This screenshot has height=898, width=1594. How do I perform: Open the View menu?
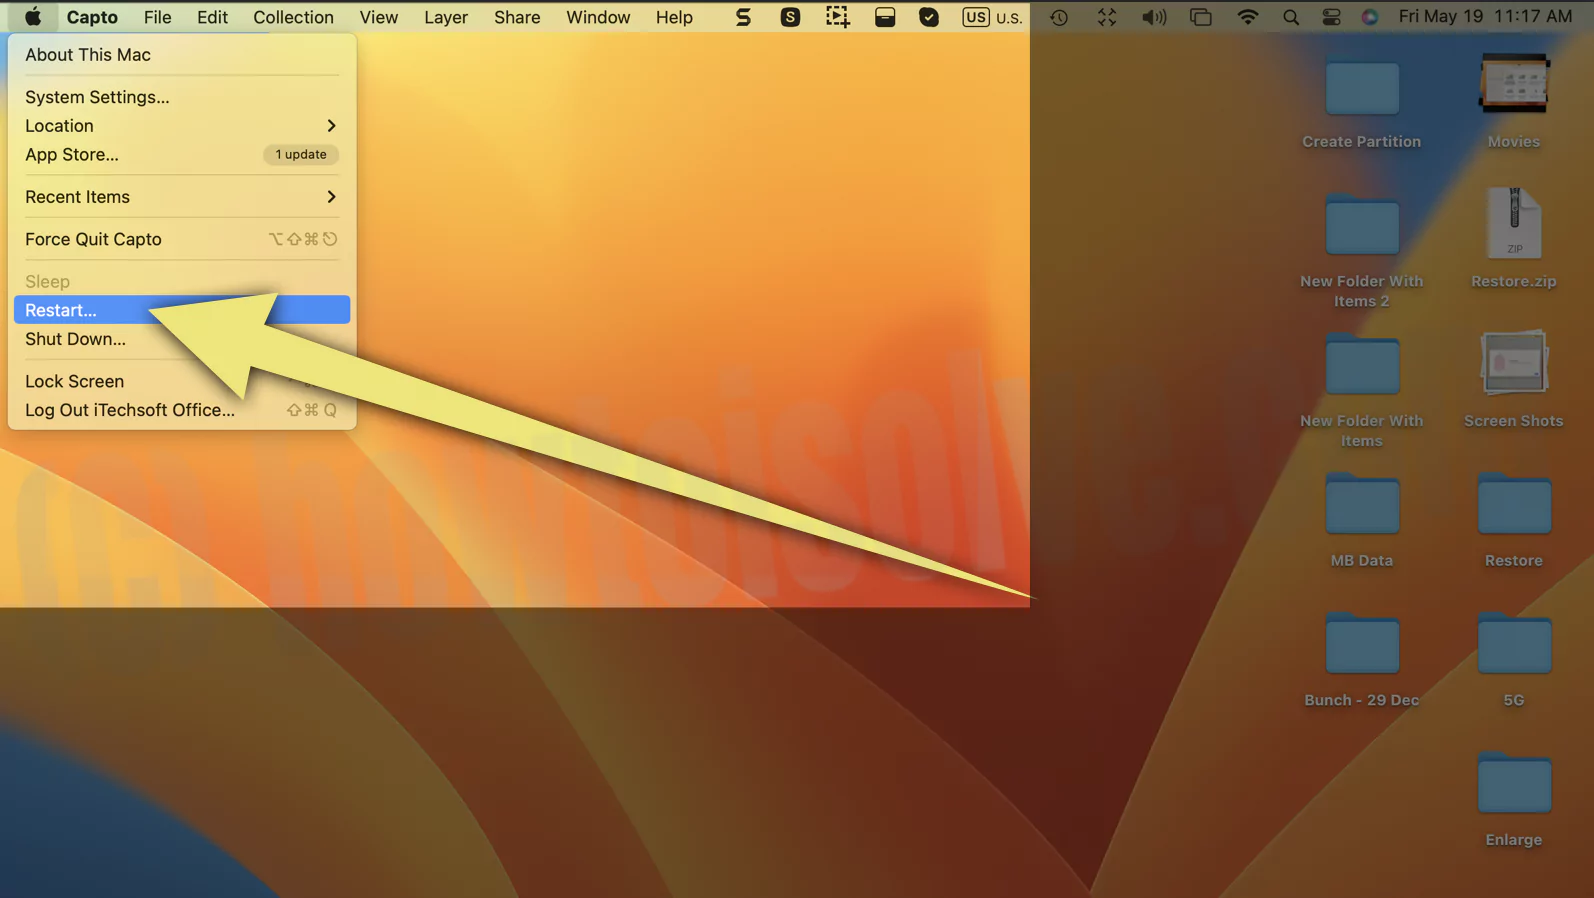click(x=379, y=17)
